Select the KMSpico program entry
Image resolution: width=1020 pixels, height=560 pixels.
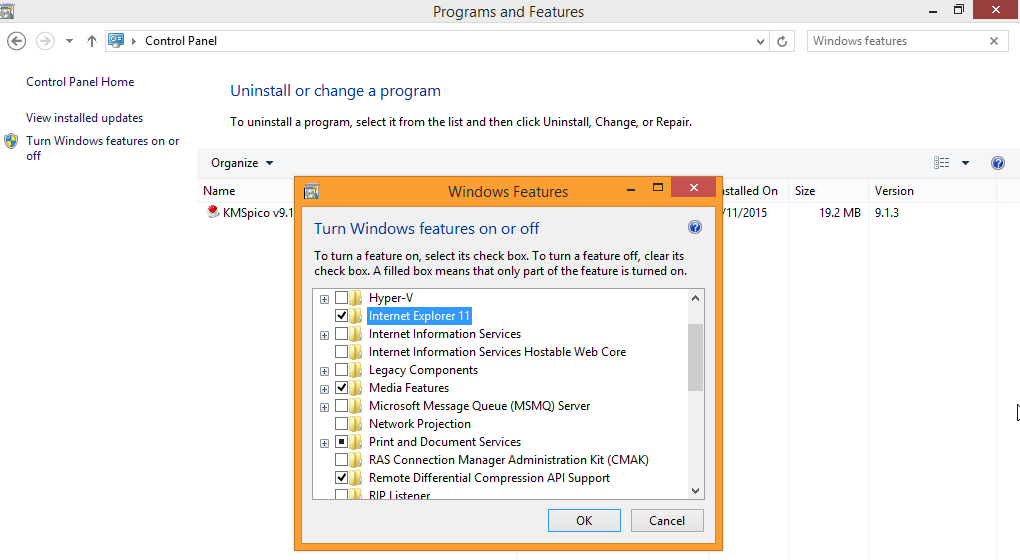(x=258, y=213)
